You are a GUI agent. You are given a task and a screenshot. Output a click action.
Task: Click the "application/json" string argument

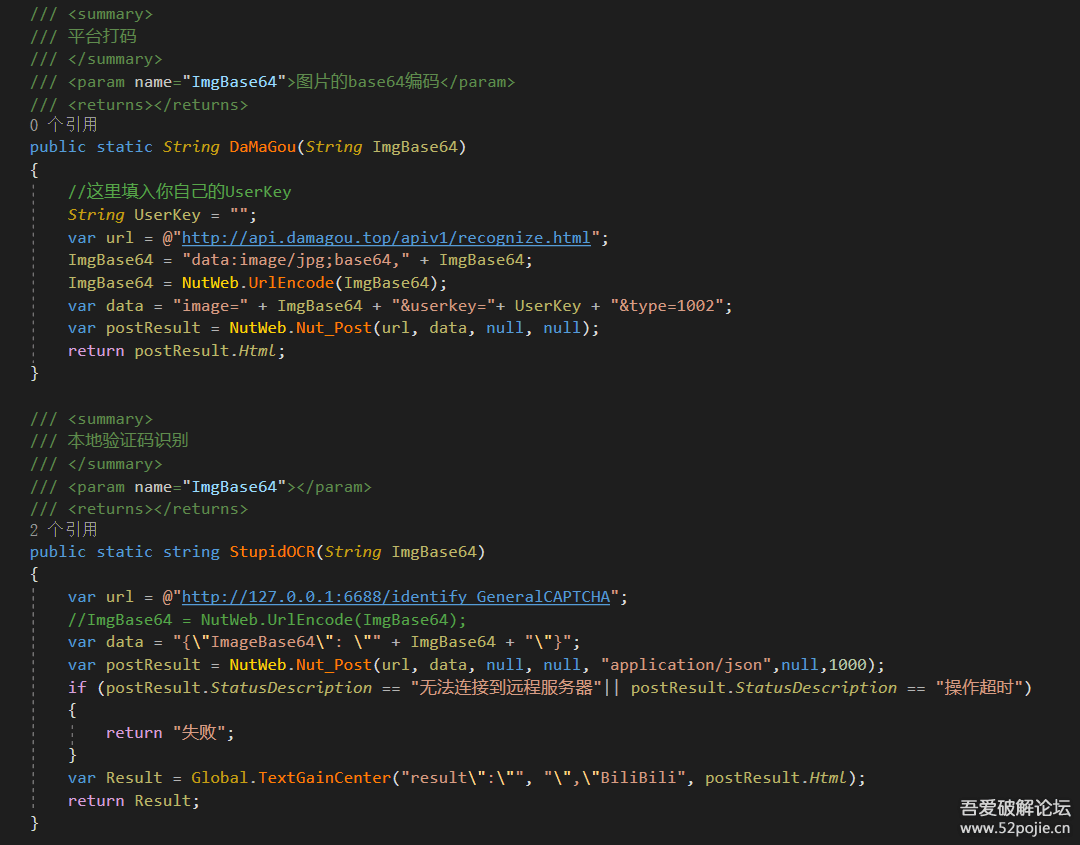click(x=686, y=665)
